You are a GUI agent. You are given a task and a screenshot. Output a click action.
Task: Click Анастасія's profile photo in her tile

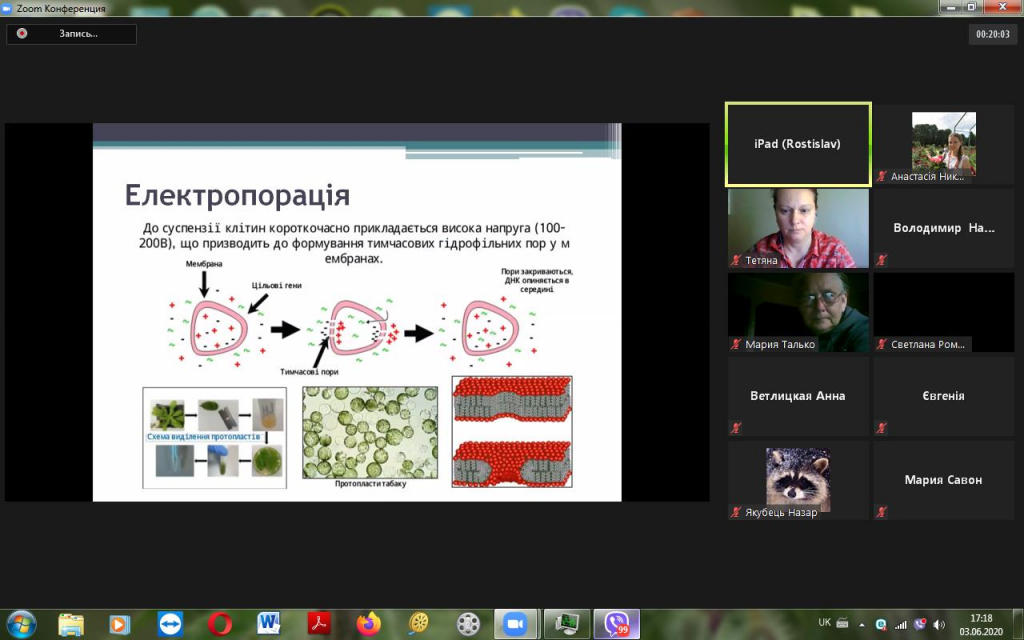coord(944,142)
